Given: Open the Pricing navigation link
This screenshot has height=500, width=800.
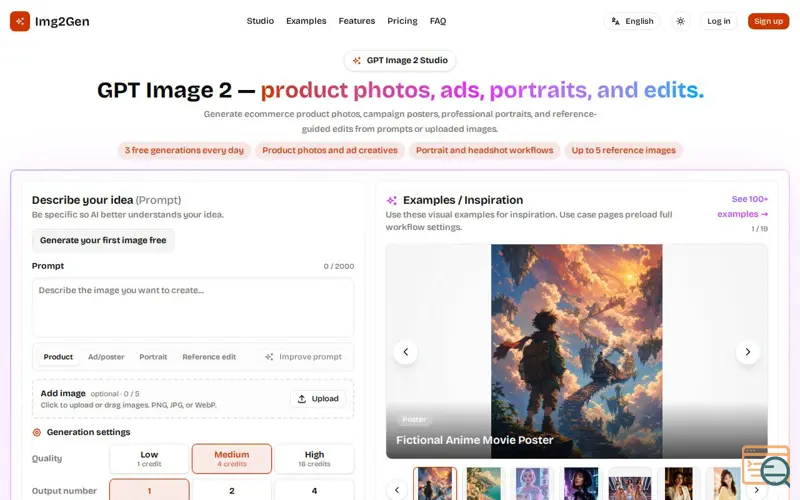Looking at the screenshot, I should click(402, 21).
